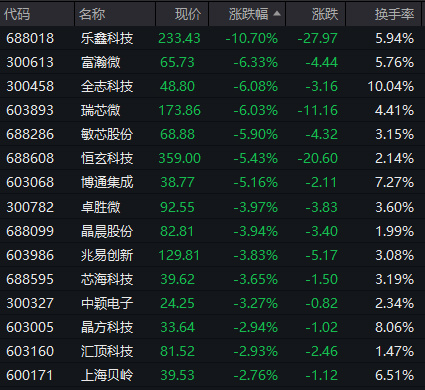Screen dimensions: 425x390
Task: Click the sort arrow beside 涨跌幅 header
Action: tap(277, 14)
